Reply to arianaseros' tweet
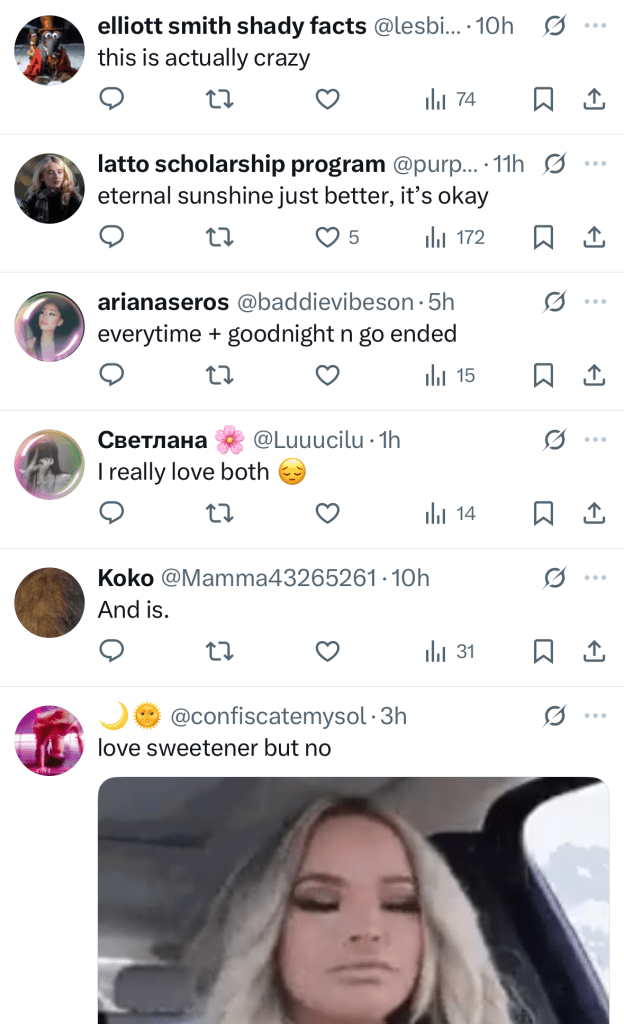Screen dimensions: 624x1024 pos(113,375)
